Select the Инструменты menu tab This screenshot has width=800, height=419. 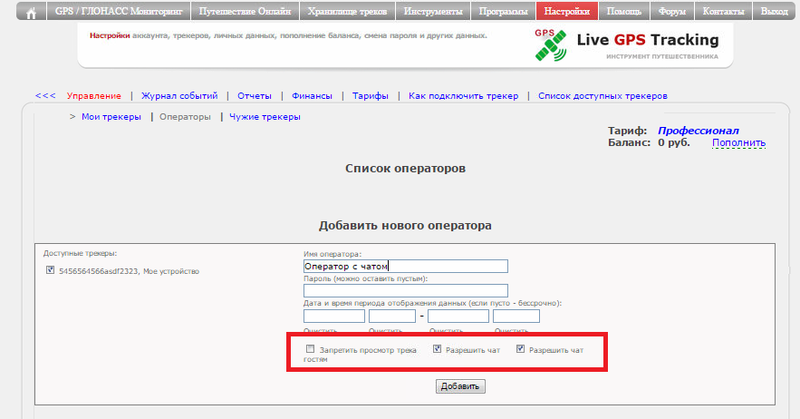point(433,13)
